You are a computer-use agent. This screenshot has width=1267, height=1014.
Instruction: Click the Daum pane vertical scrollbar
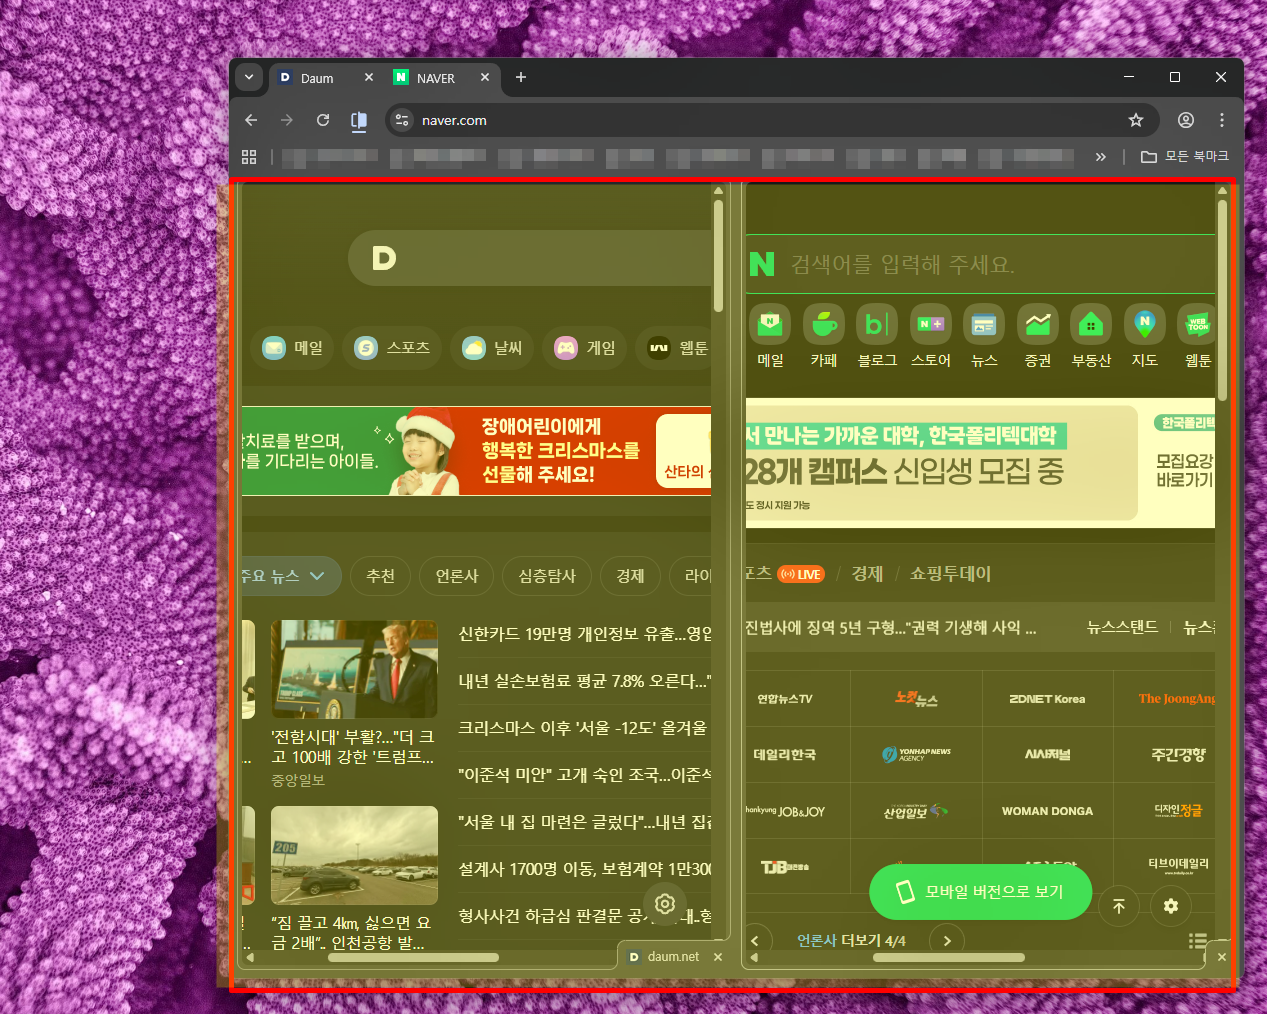[x=718, y=256]
